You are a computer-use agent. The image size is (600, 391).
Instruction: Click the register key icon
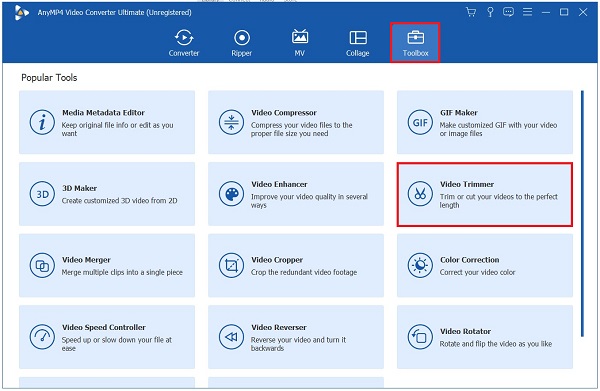click(490, 12)
